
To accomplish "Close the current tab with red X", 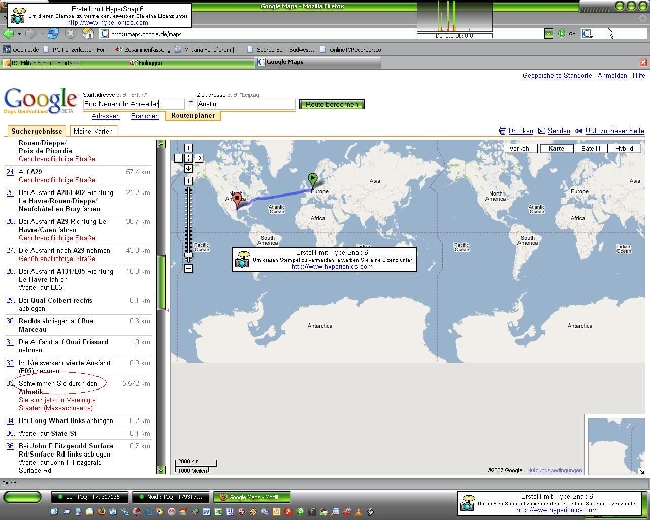I will pos(643,62).
